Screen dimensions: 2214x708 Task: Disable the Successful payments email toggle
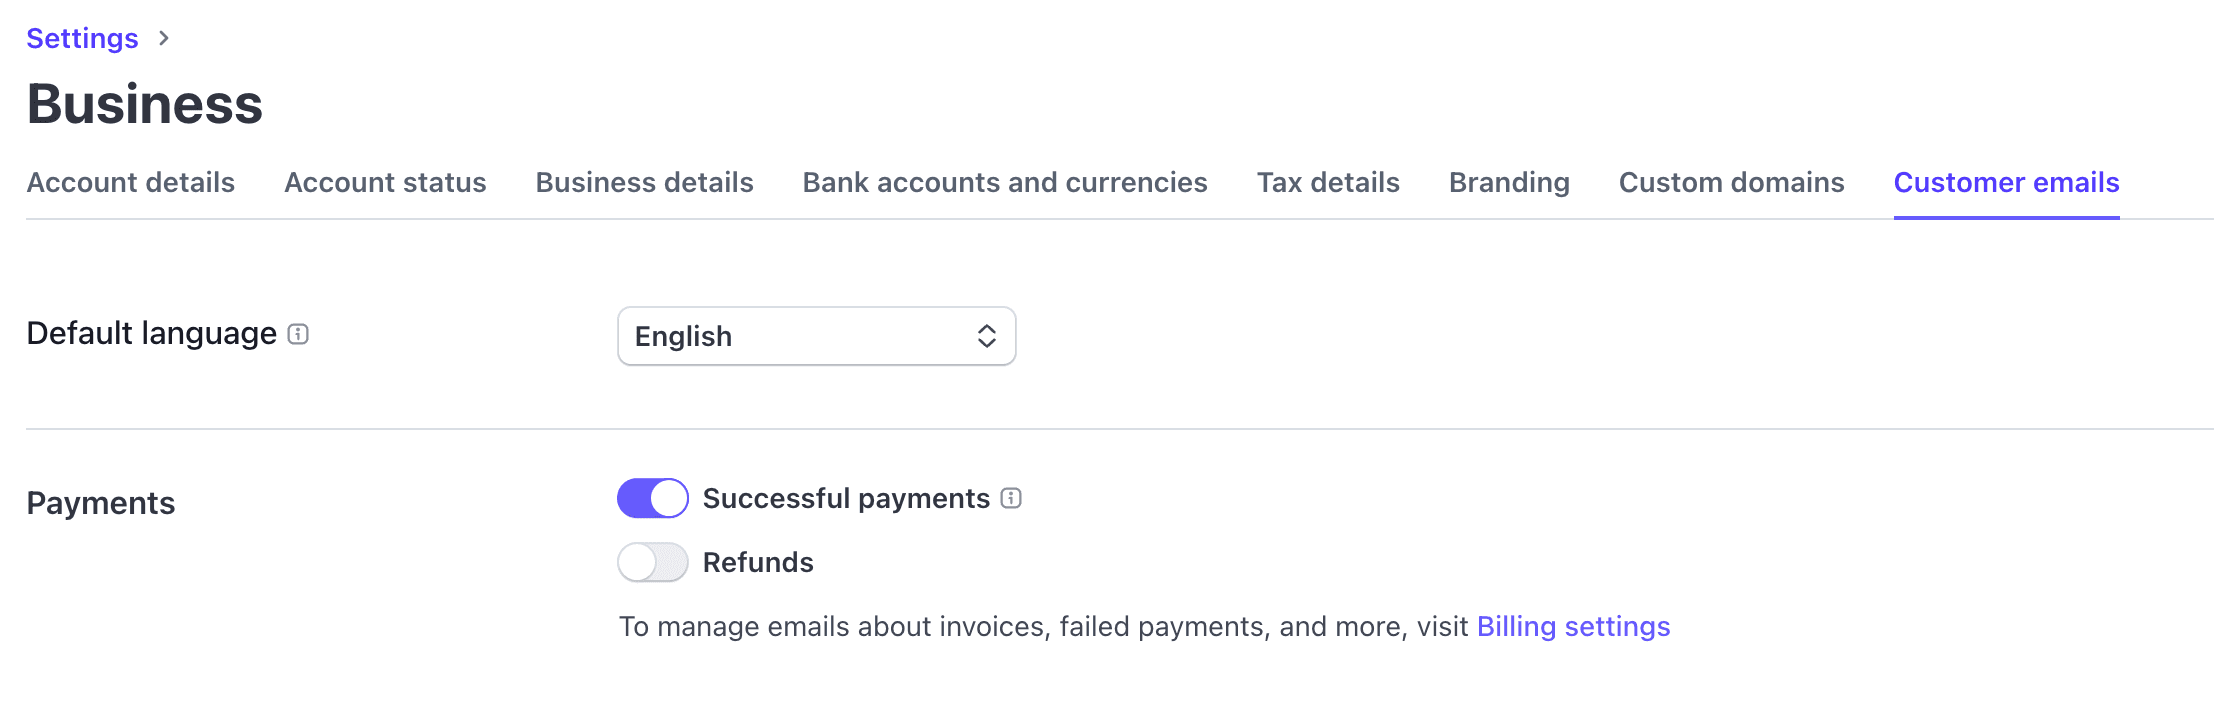(653, 498)
